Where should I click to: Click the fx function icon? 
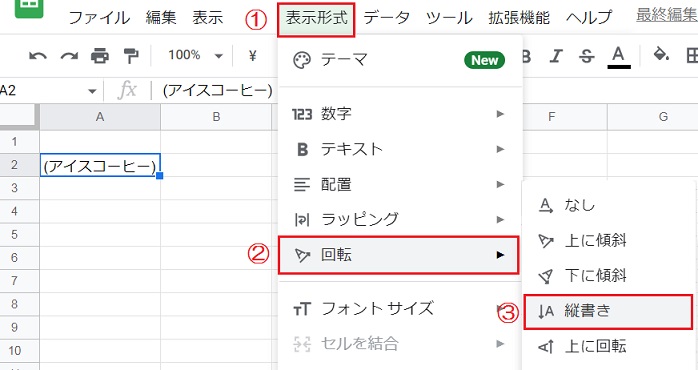tap(127, 91)
